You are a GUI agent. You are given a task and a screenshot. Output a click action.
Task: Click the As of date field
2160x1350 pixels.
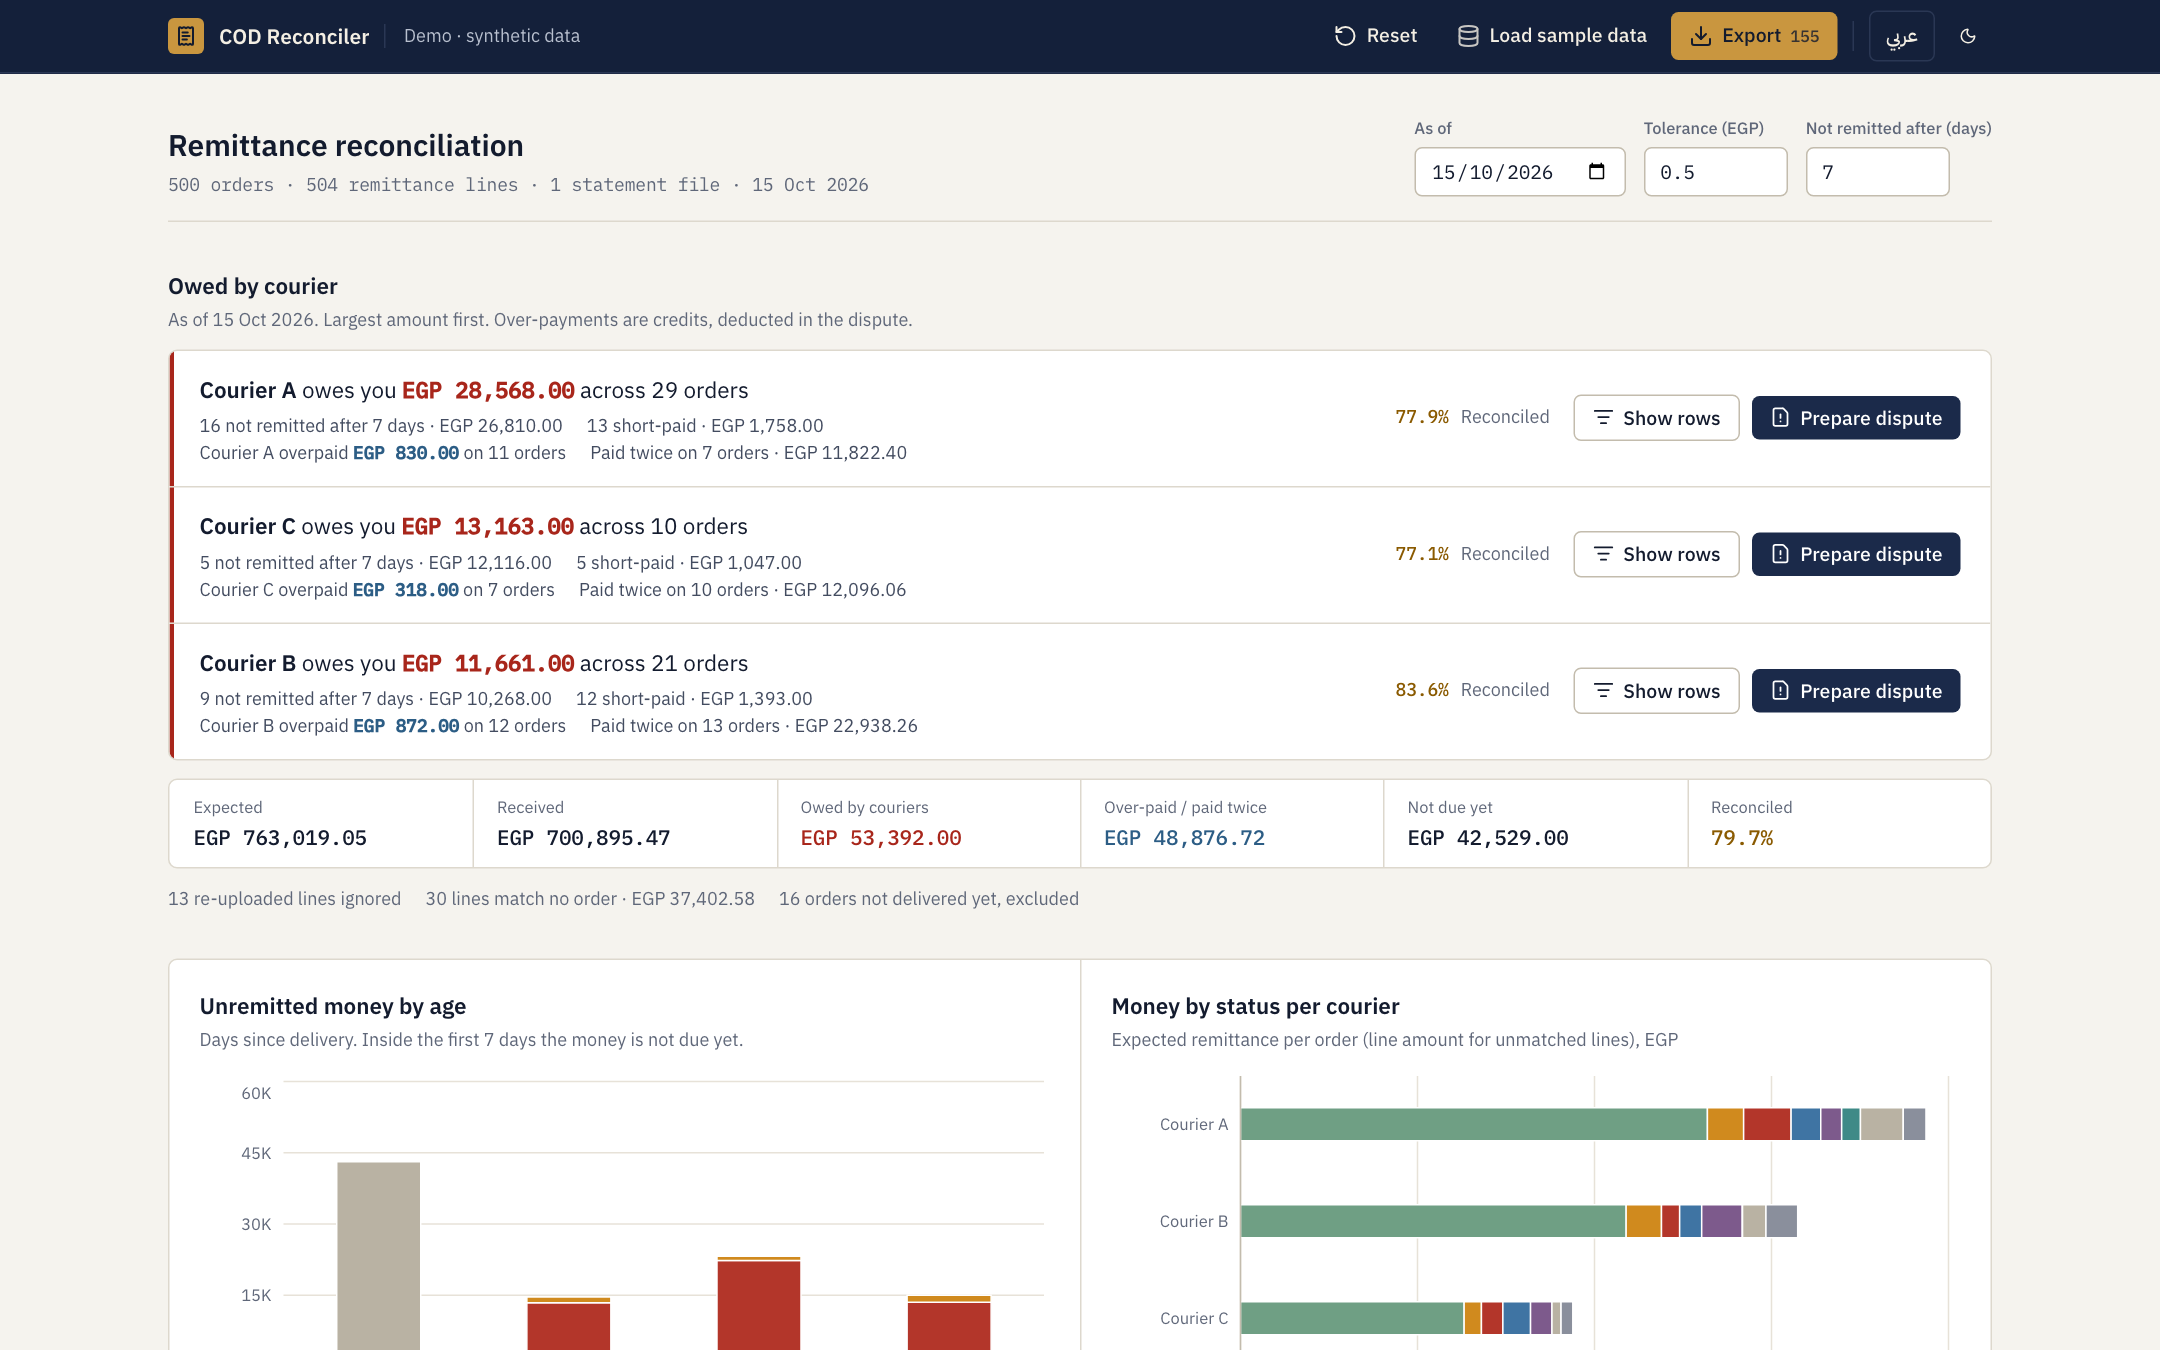click(x=1519, y=172)
